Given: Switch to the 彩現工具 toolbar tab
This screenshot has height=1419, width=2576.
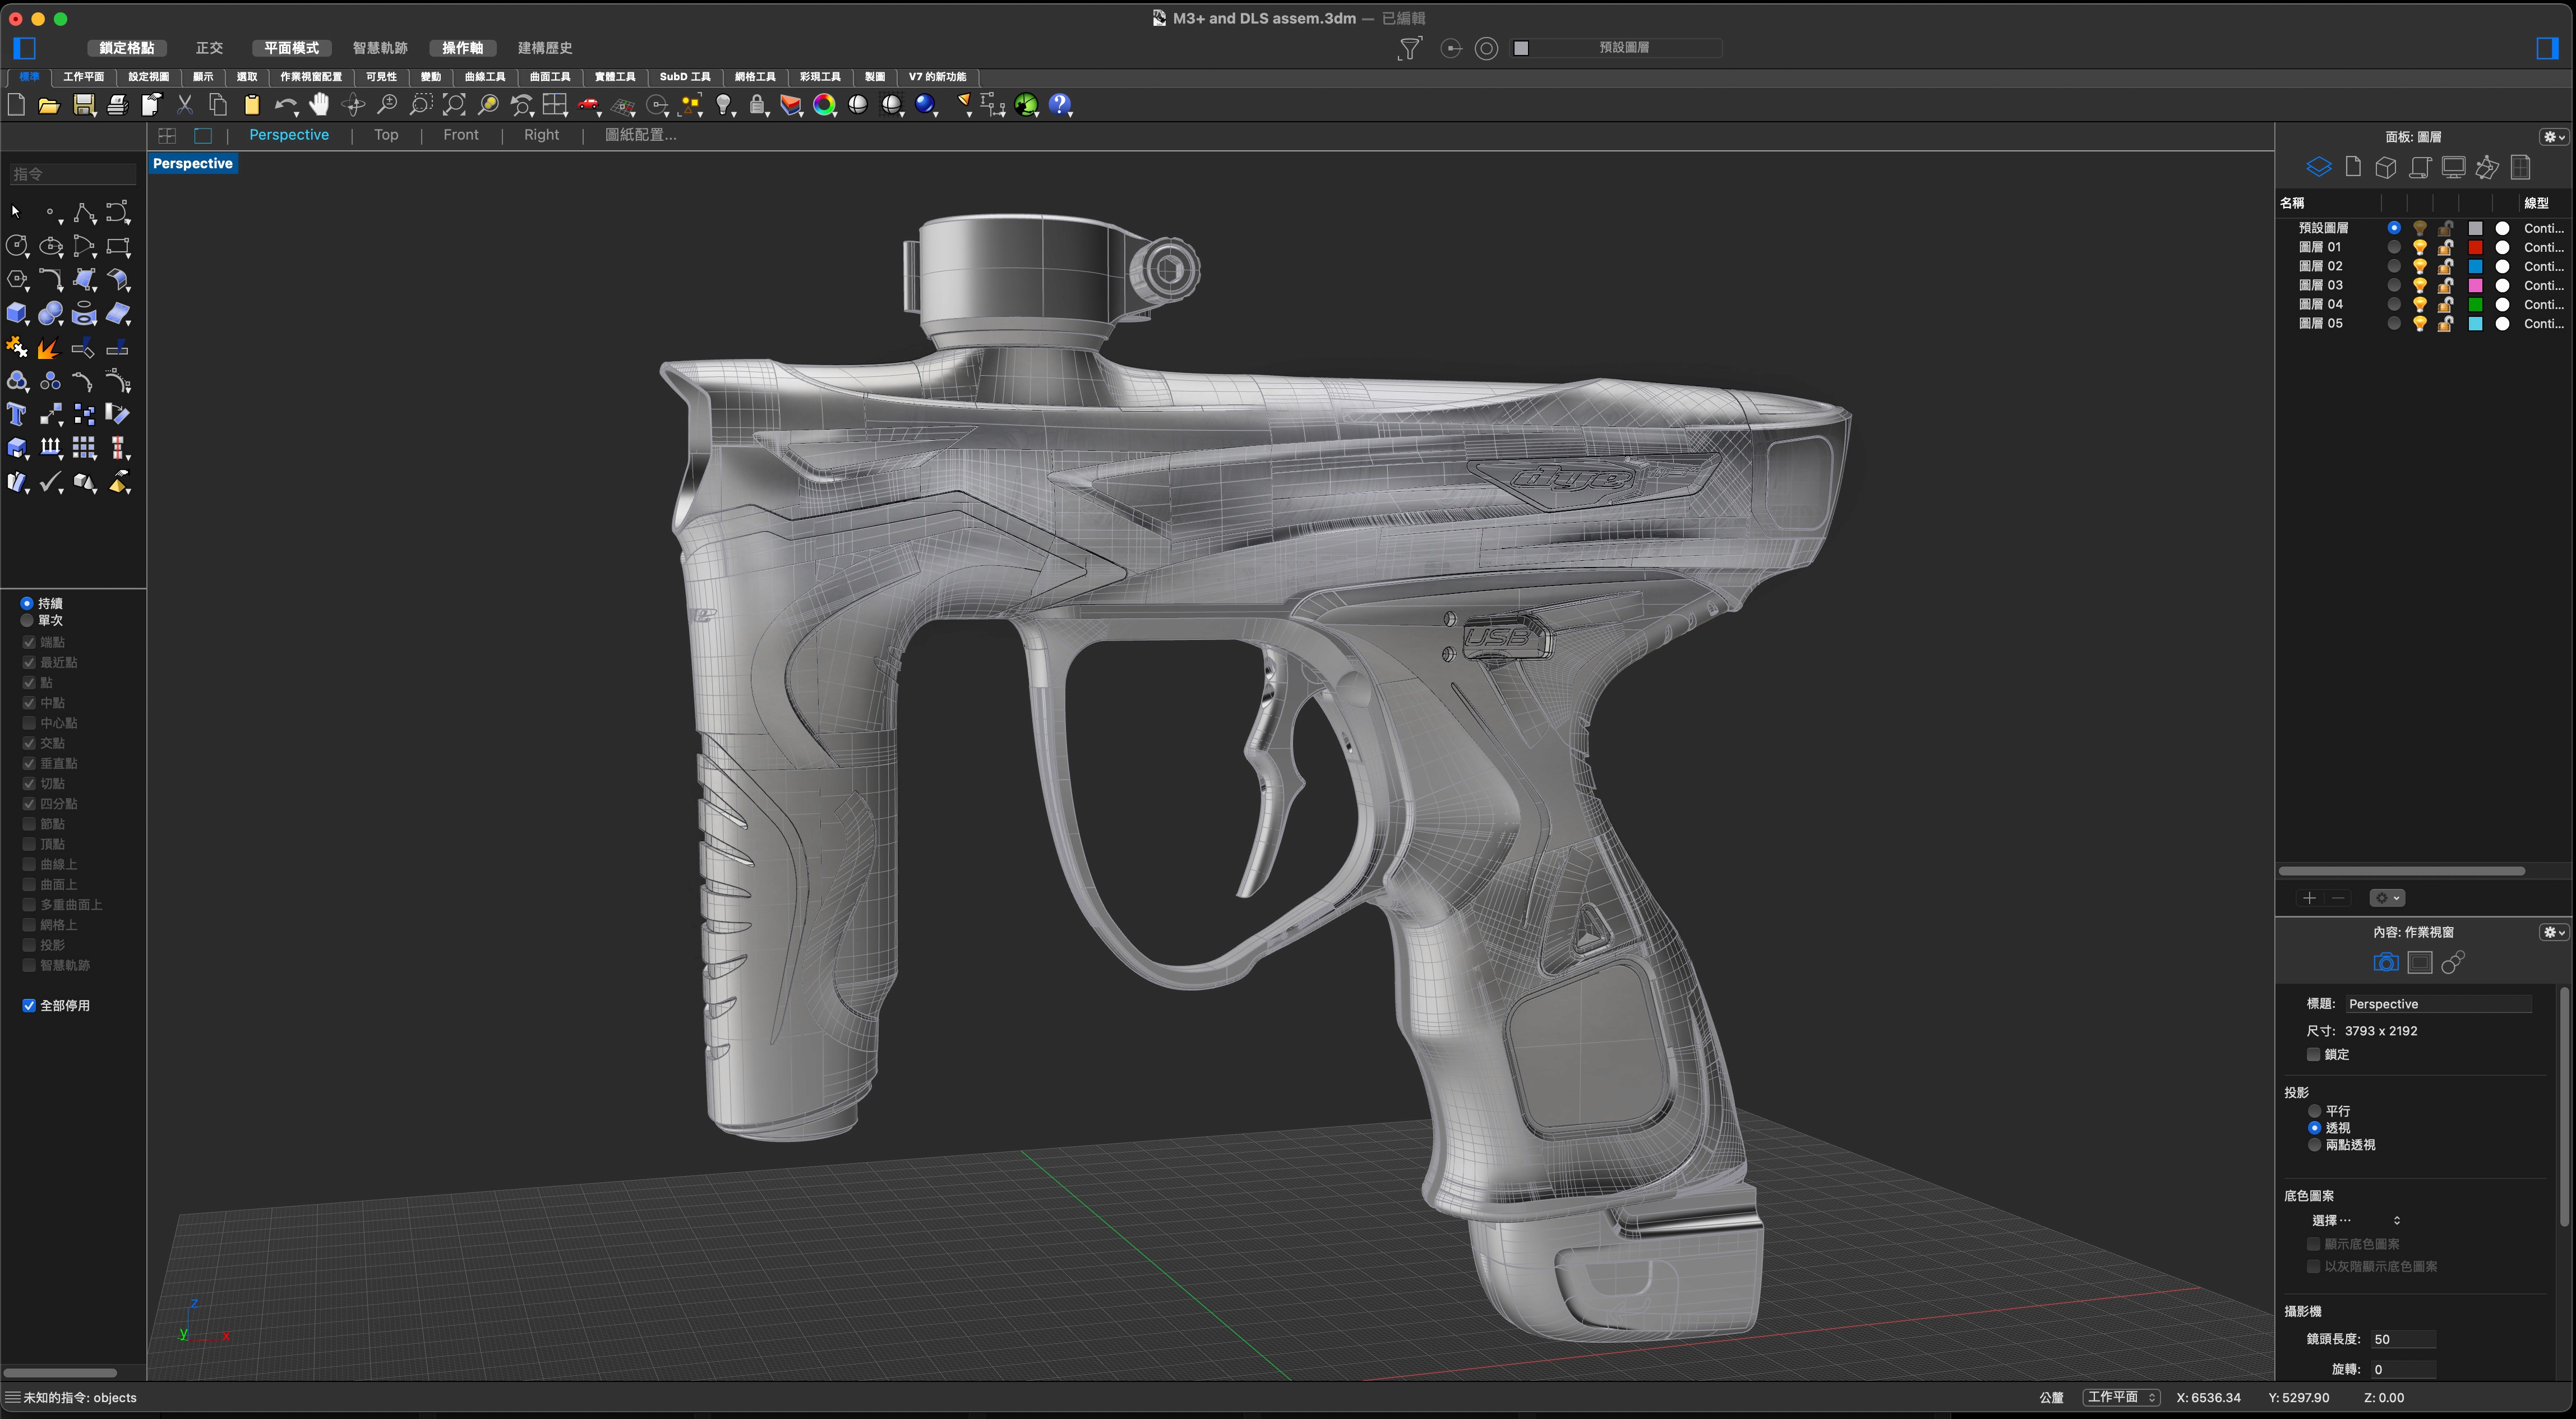Looking at the screenshot, I should point(820,77).
